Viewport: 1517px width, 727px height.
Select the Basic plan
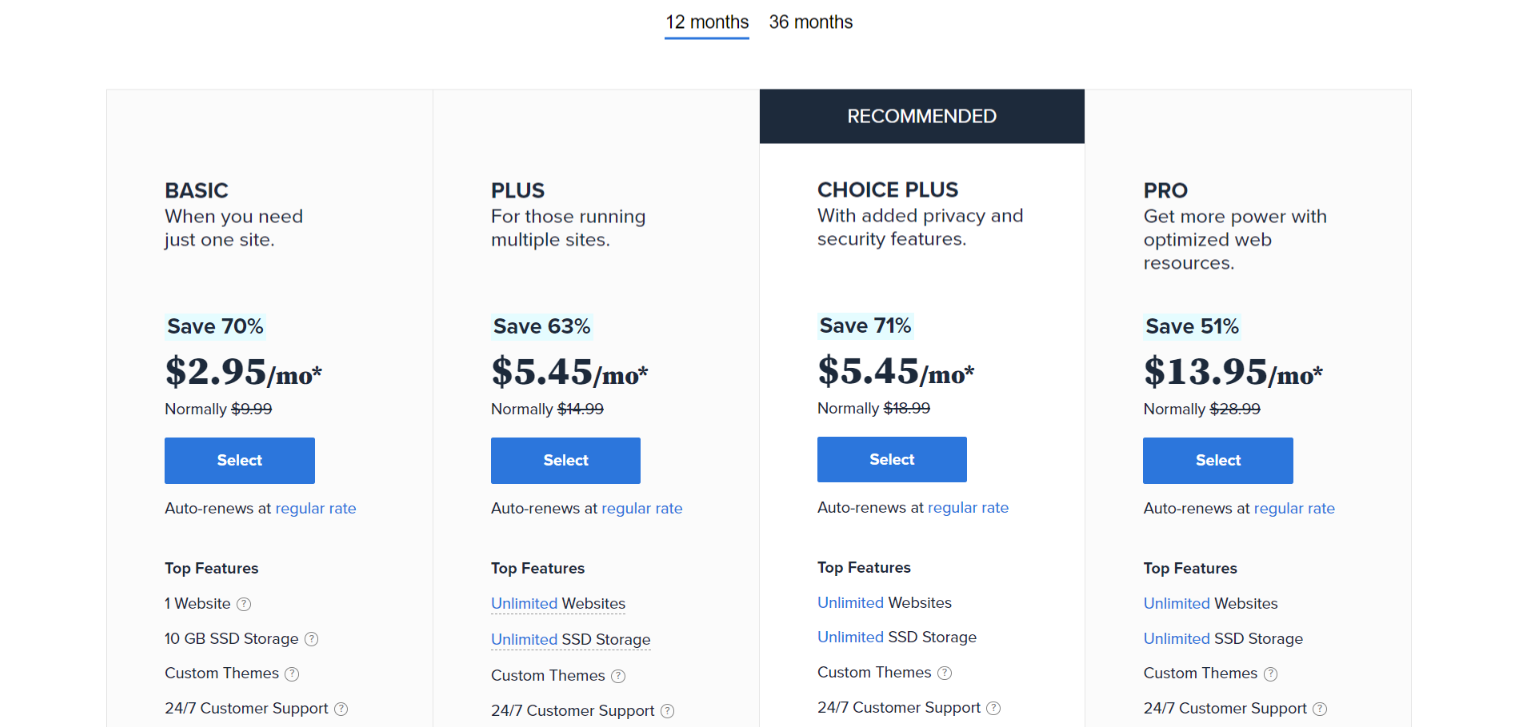pos(240,460)
